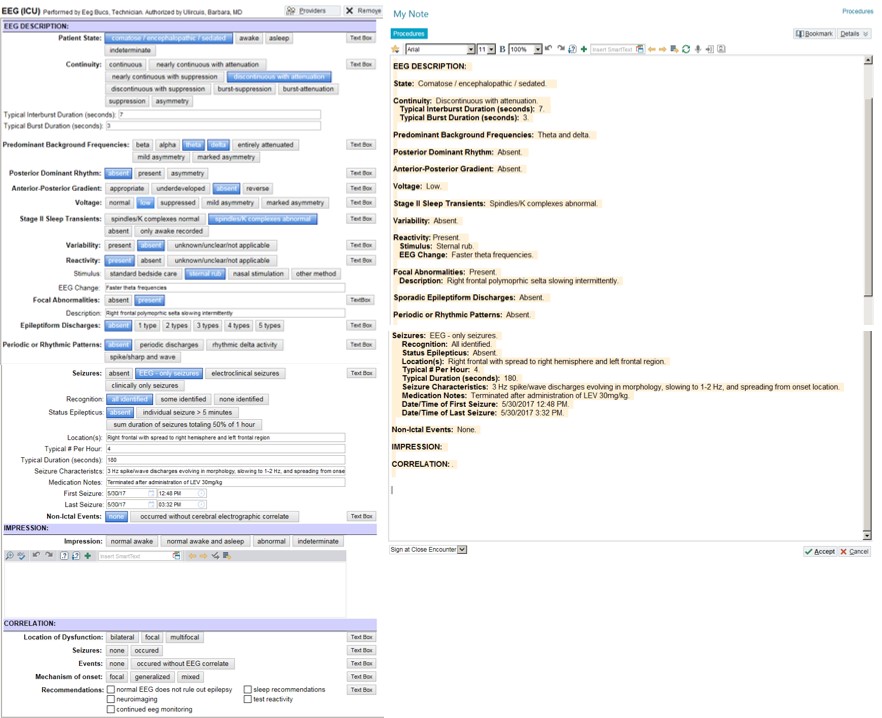Click the green refresh icon in note toolbar
Image resolution: width=882 pixels, height=718 pixels.
click(x=686, y=49)
